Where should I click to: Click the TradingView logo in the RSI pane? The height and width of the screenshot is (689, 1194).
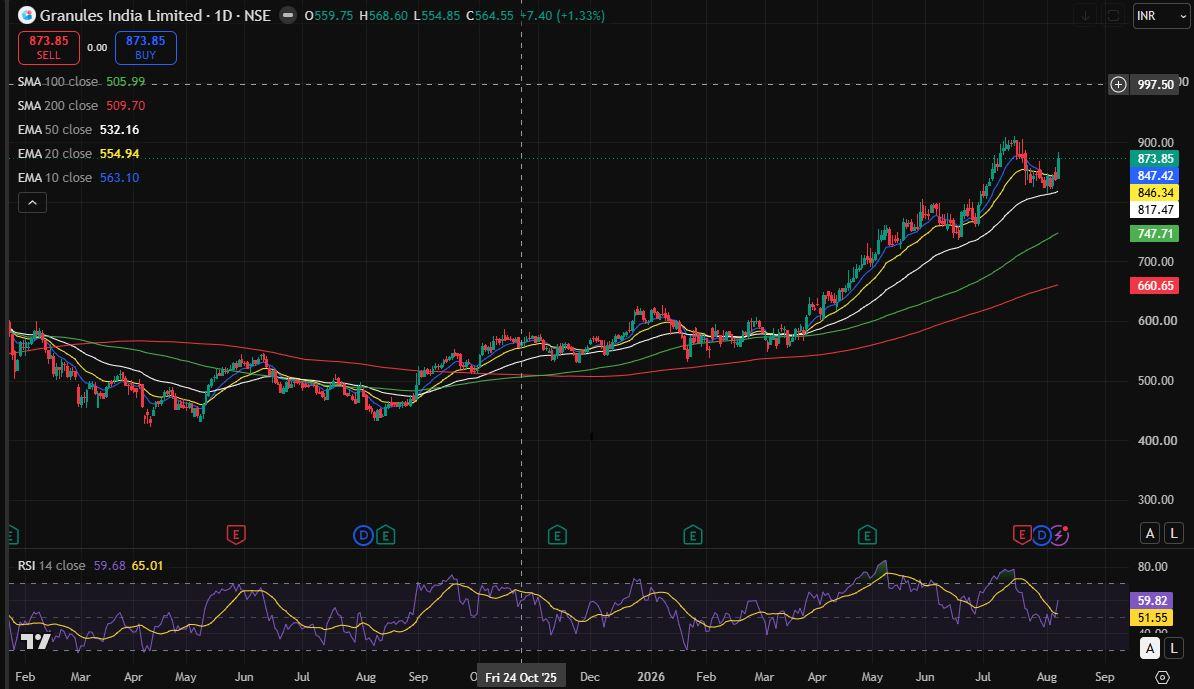click(35, 642)
